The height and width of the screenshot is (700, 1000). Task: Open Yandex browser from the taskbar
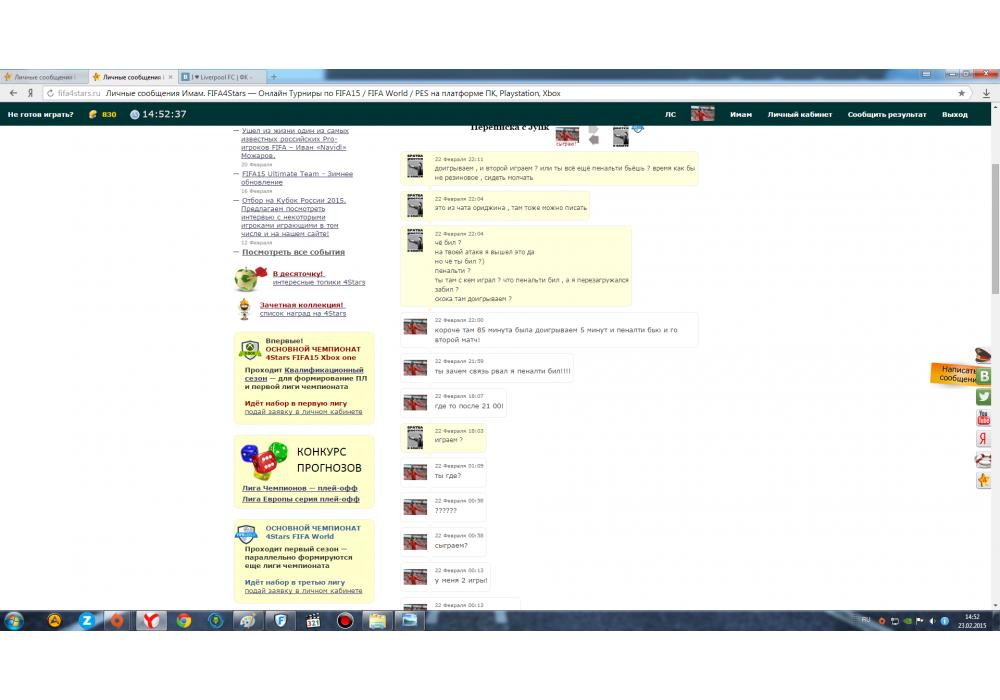[150, 620]
